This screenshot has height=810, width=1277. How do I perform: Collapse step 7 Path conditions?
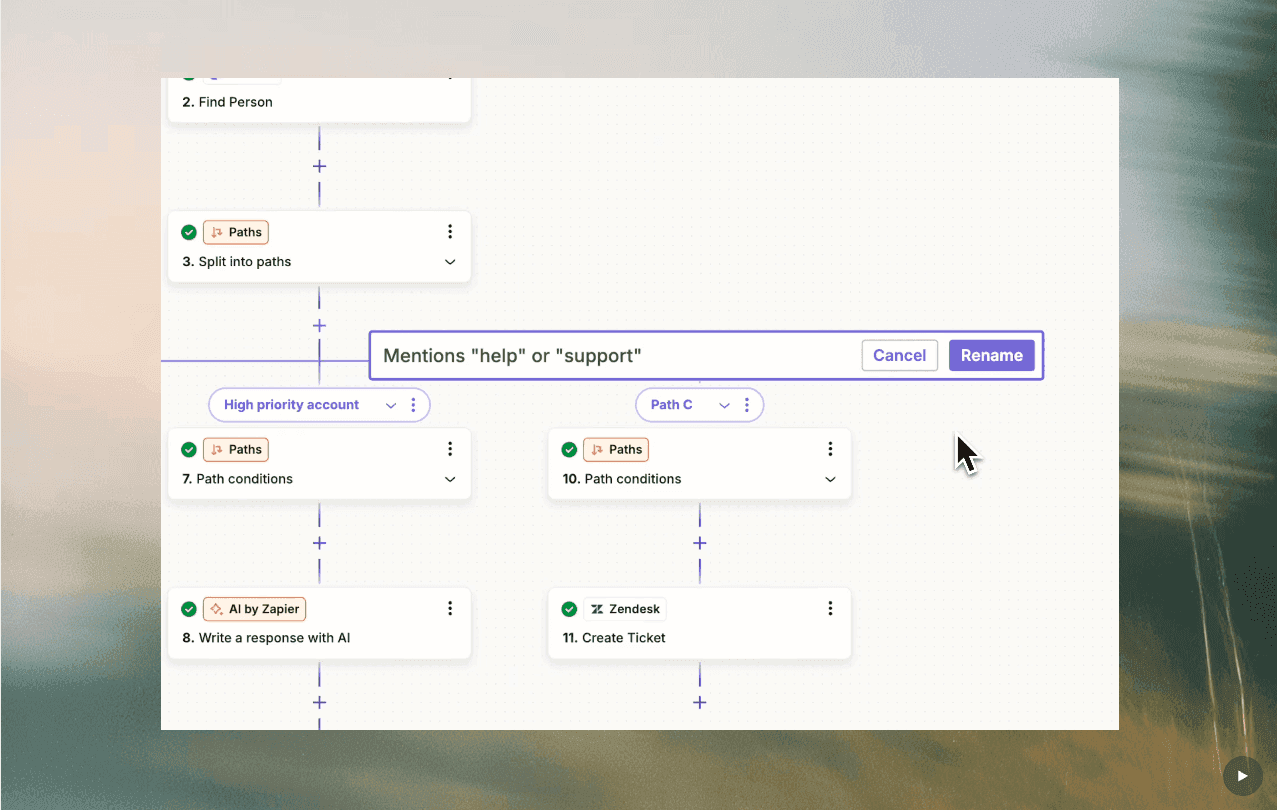[x=449, y=479]
